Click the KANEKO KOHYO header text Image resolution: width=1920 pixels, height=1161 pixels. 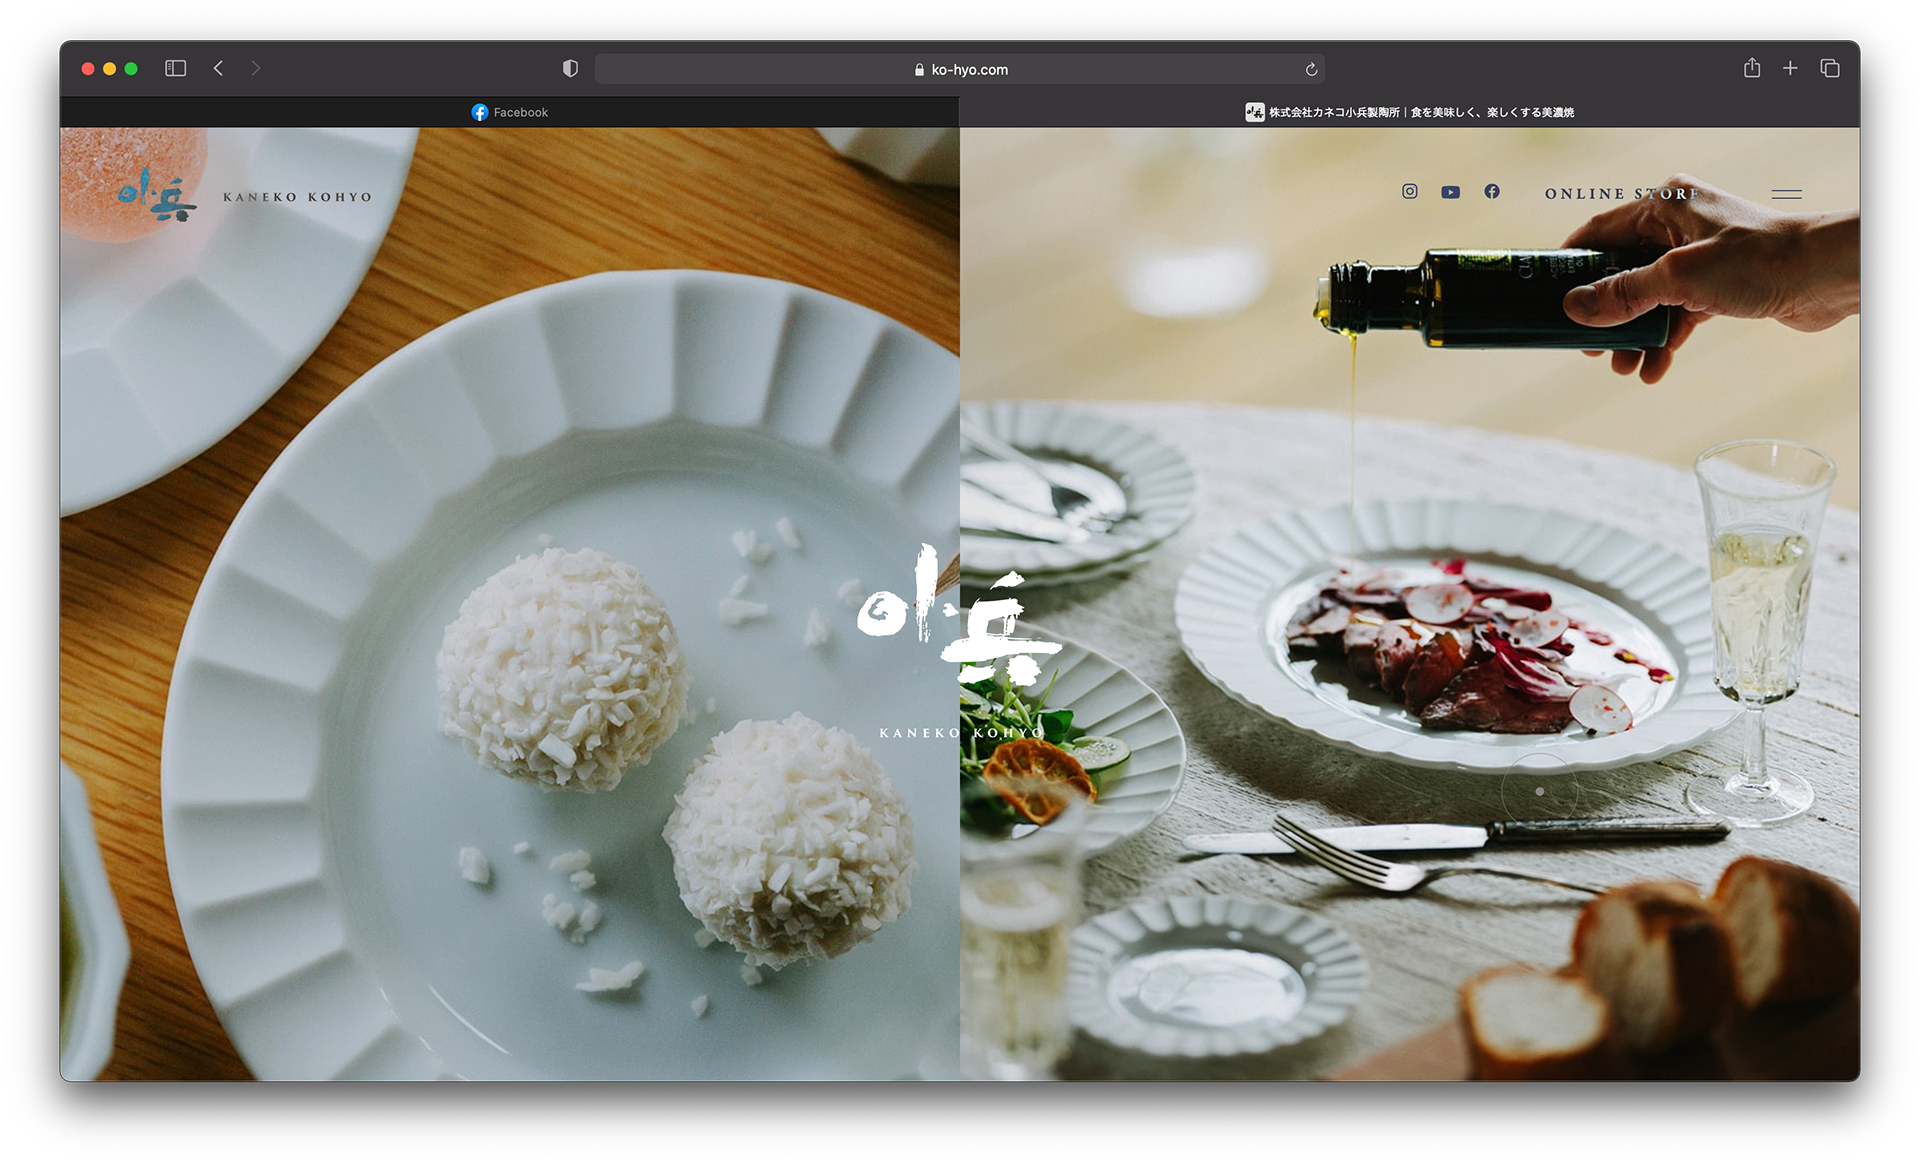click(297, 197)
